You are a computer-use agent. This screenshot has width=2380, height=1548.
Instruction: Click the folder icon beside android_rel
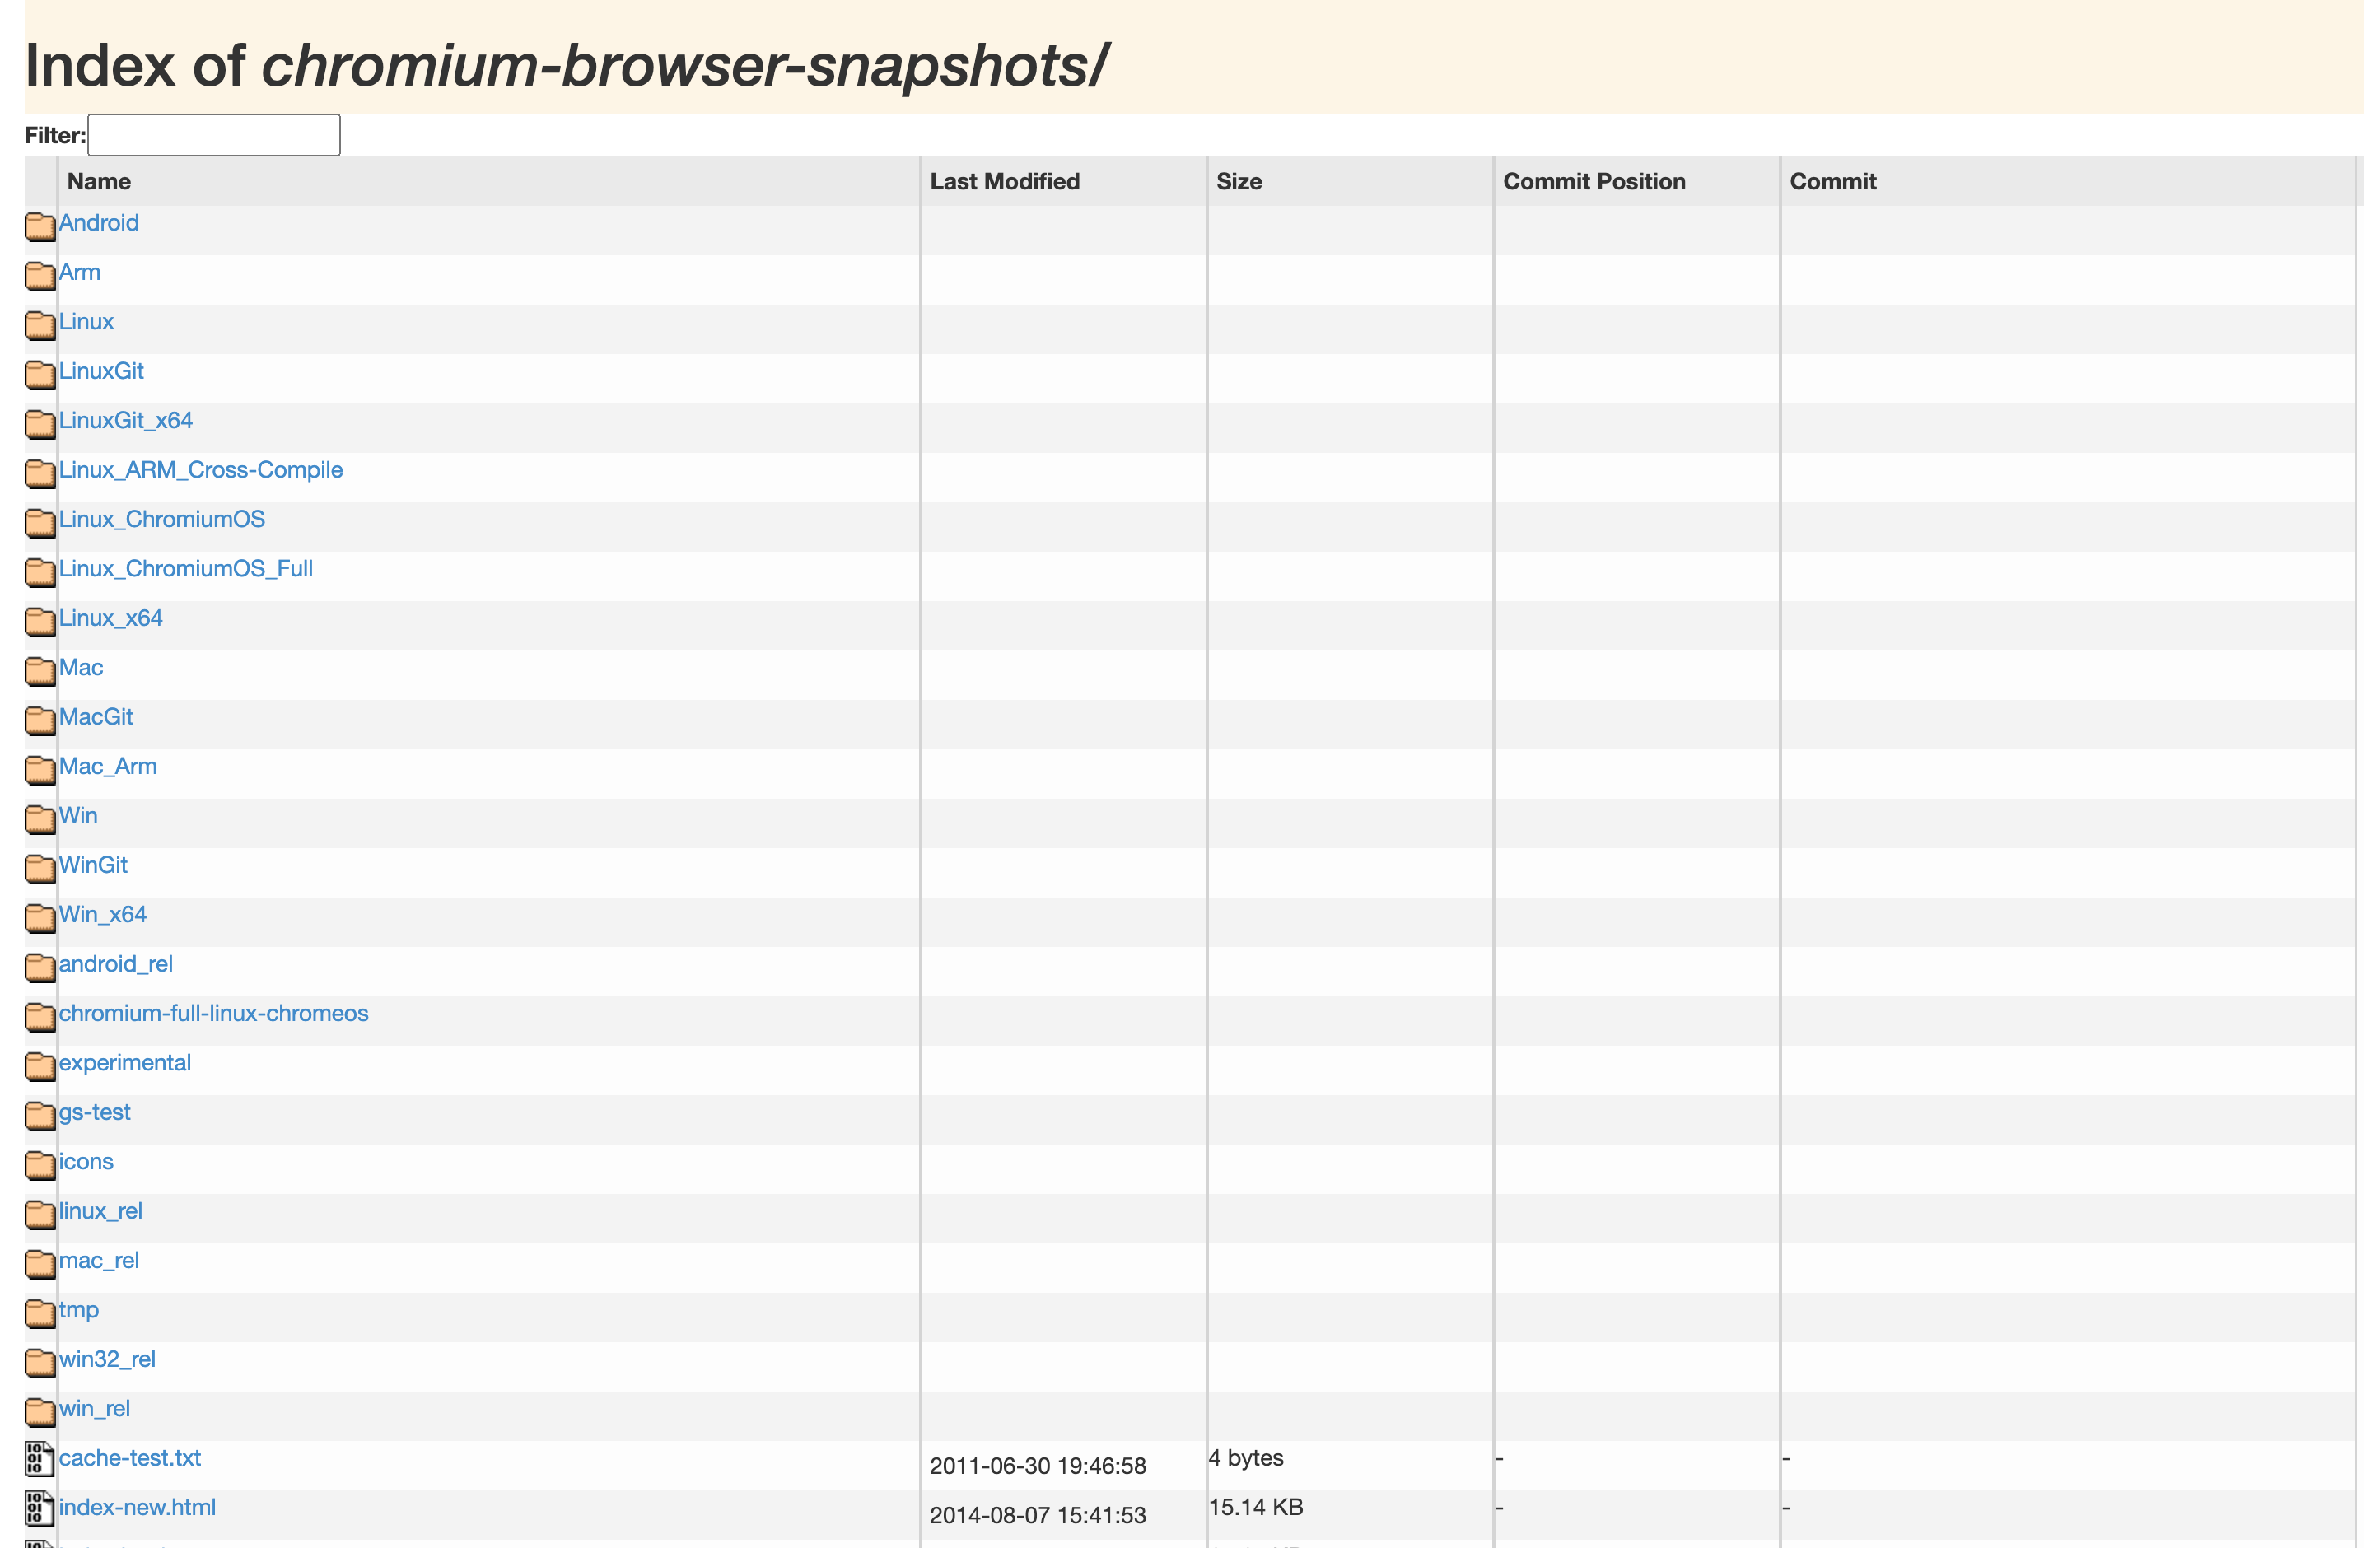(x=40, y=967)
